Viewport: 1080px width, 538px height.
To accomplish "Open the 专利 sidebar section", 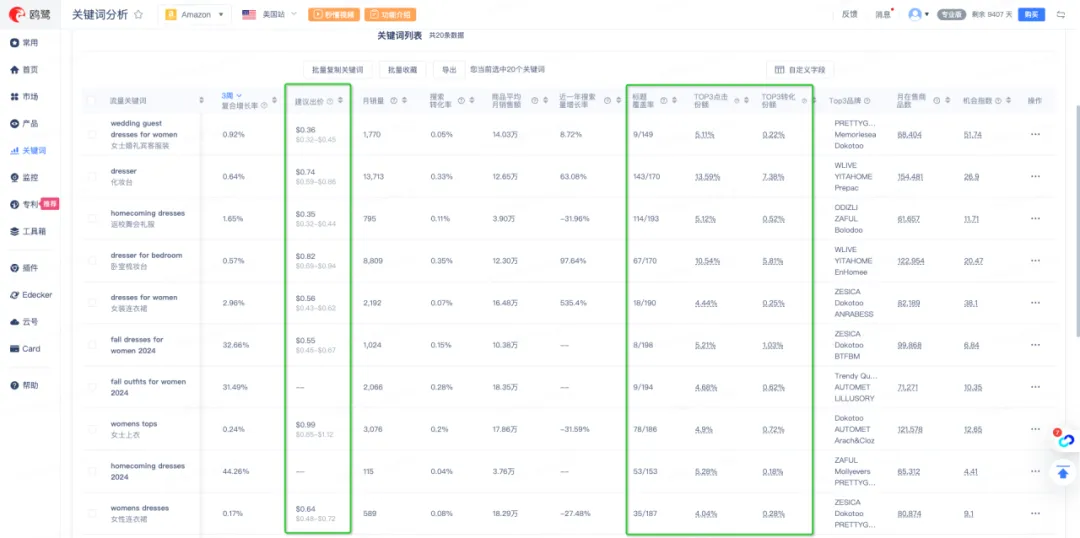I will (x=25, y=204).
